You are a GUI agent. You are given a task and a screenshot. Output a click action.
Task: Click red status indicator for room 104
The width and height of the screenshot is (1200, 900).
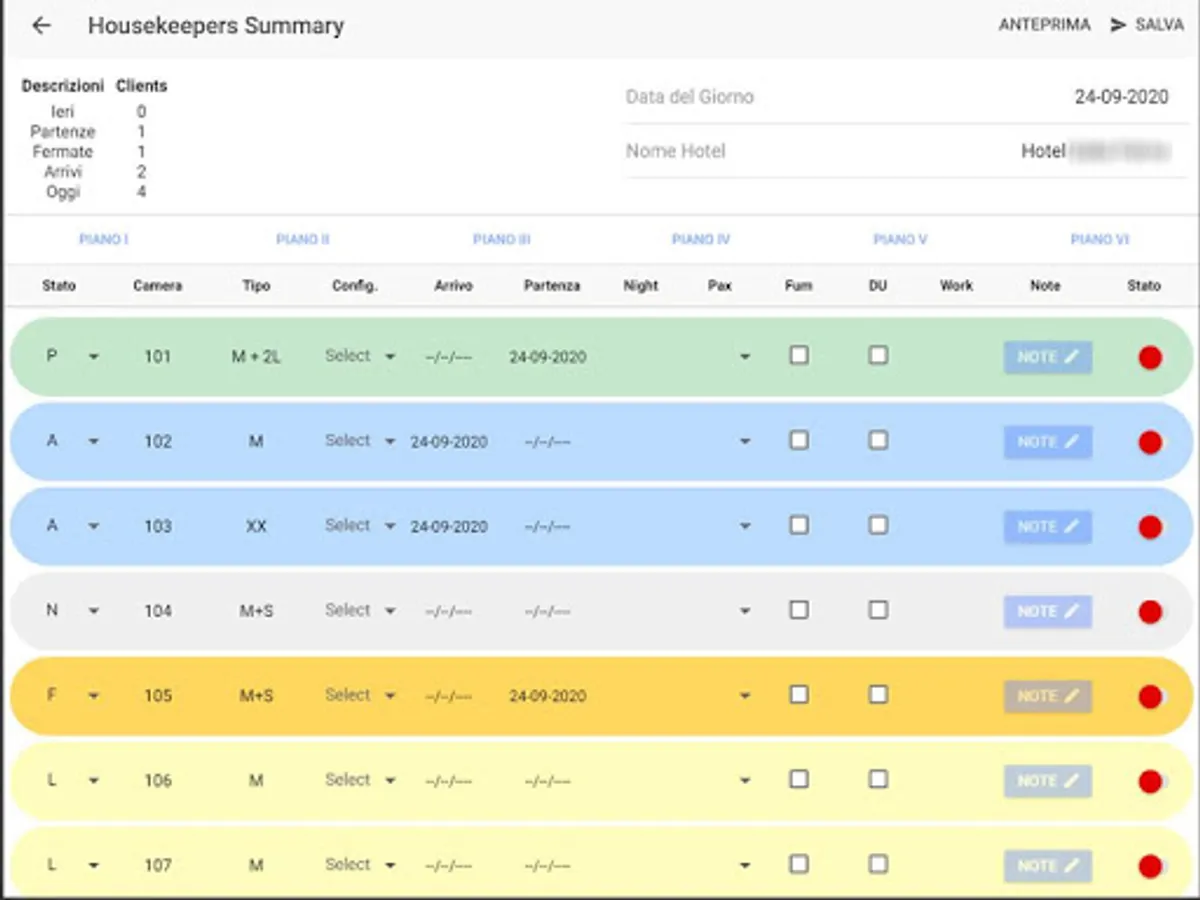click(1150, 612)
